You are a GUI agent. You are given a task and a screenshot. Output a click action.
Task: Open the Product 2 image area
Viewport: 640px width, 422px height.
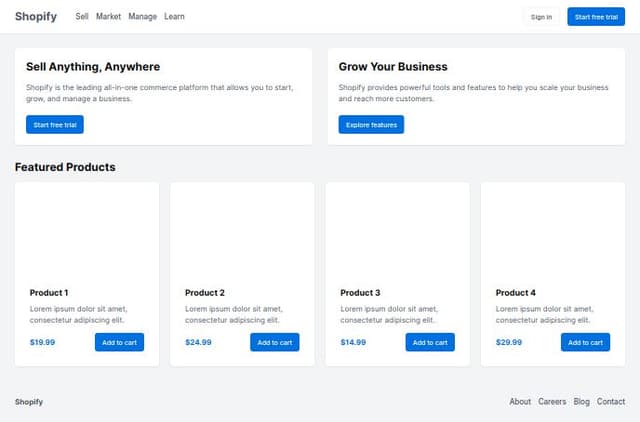tap(242, 230)
